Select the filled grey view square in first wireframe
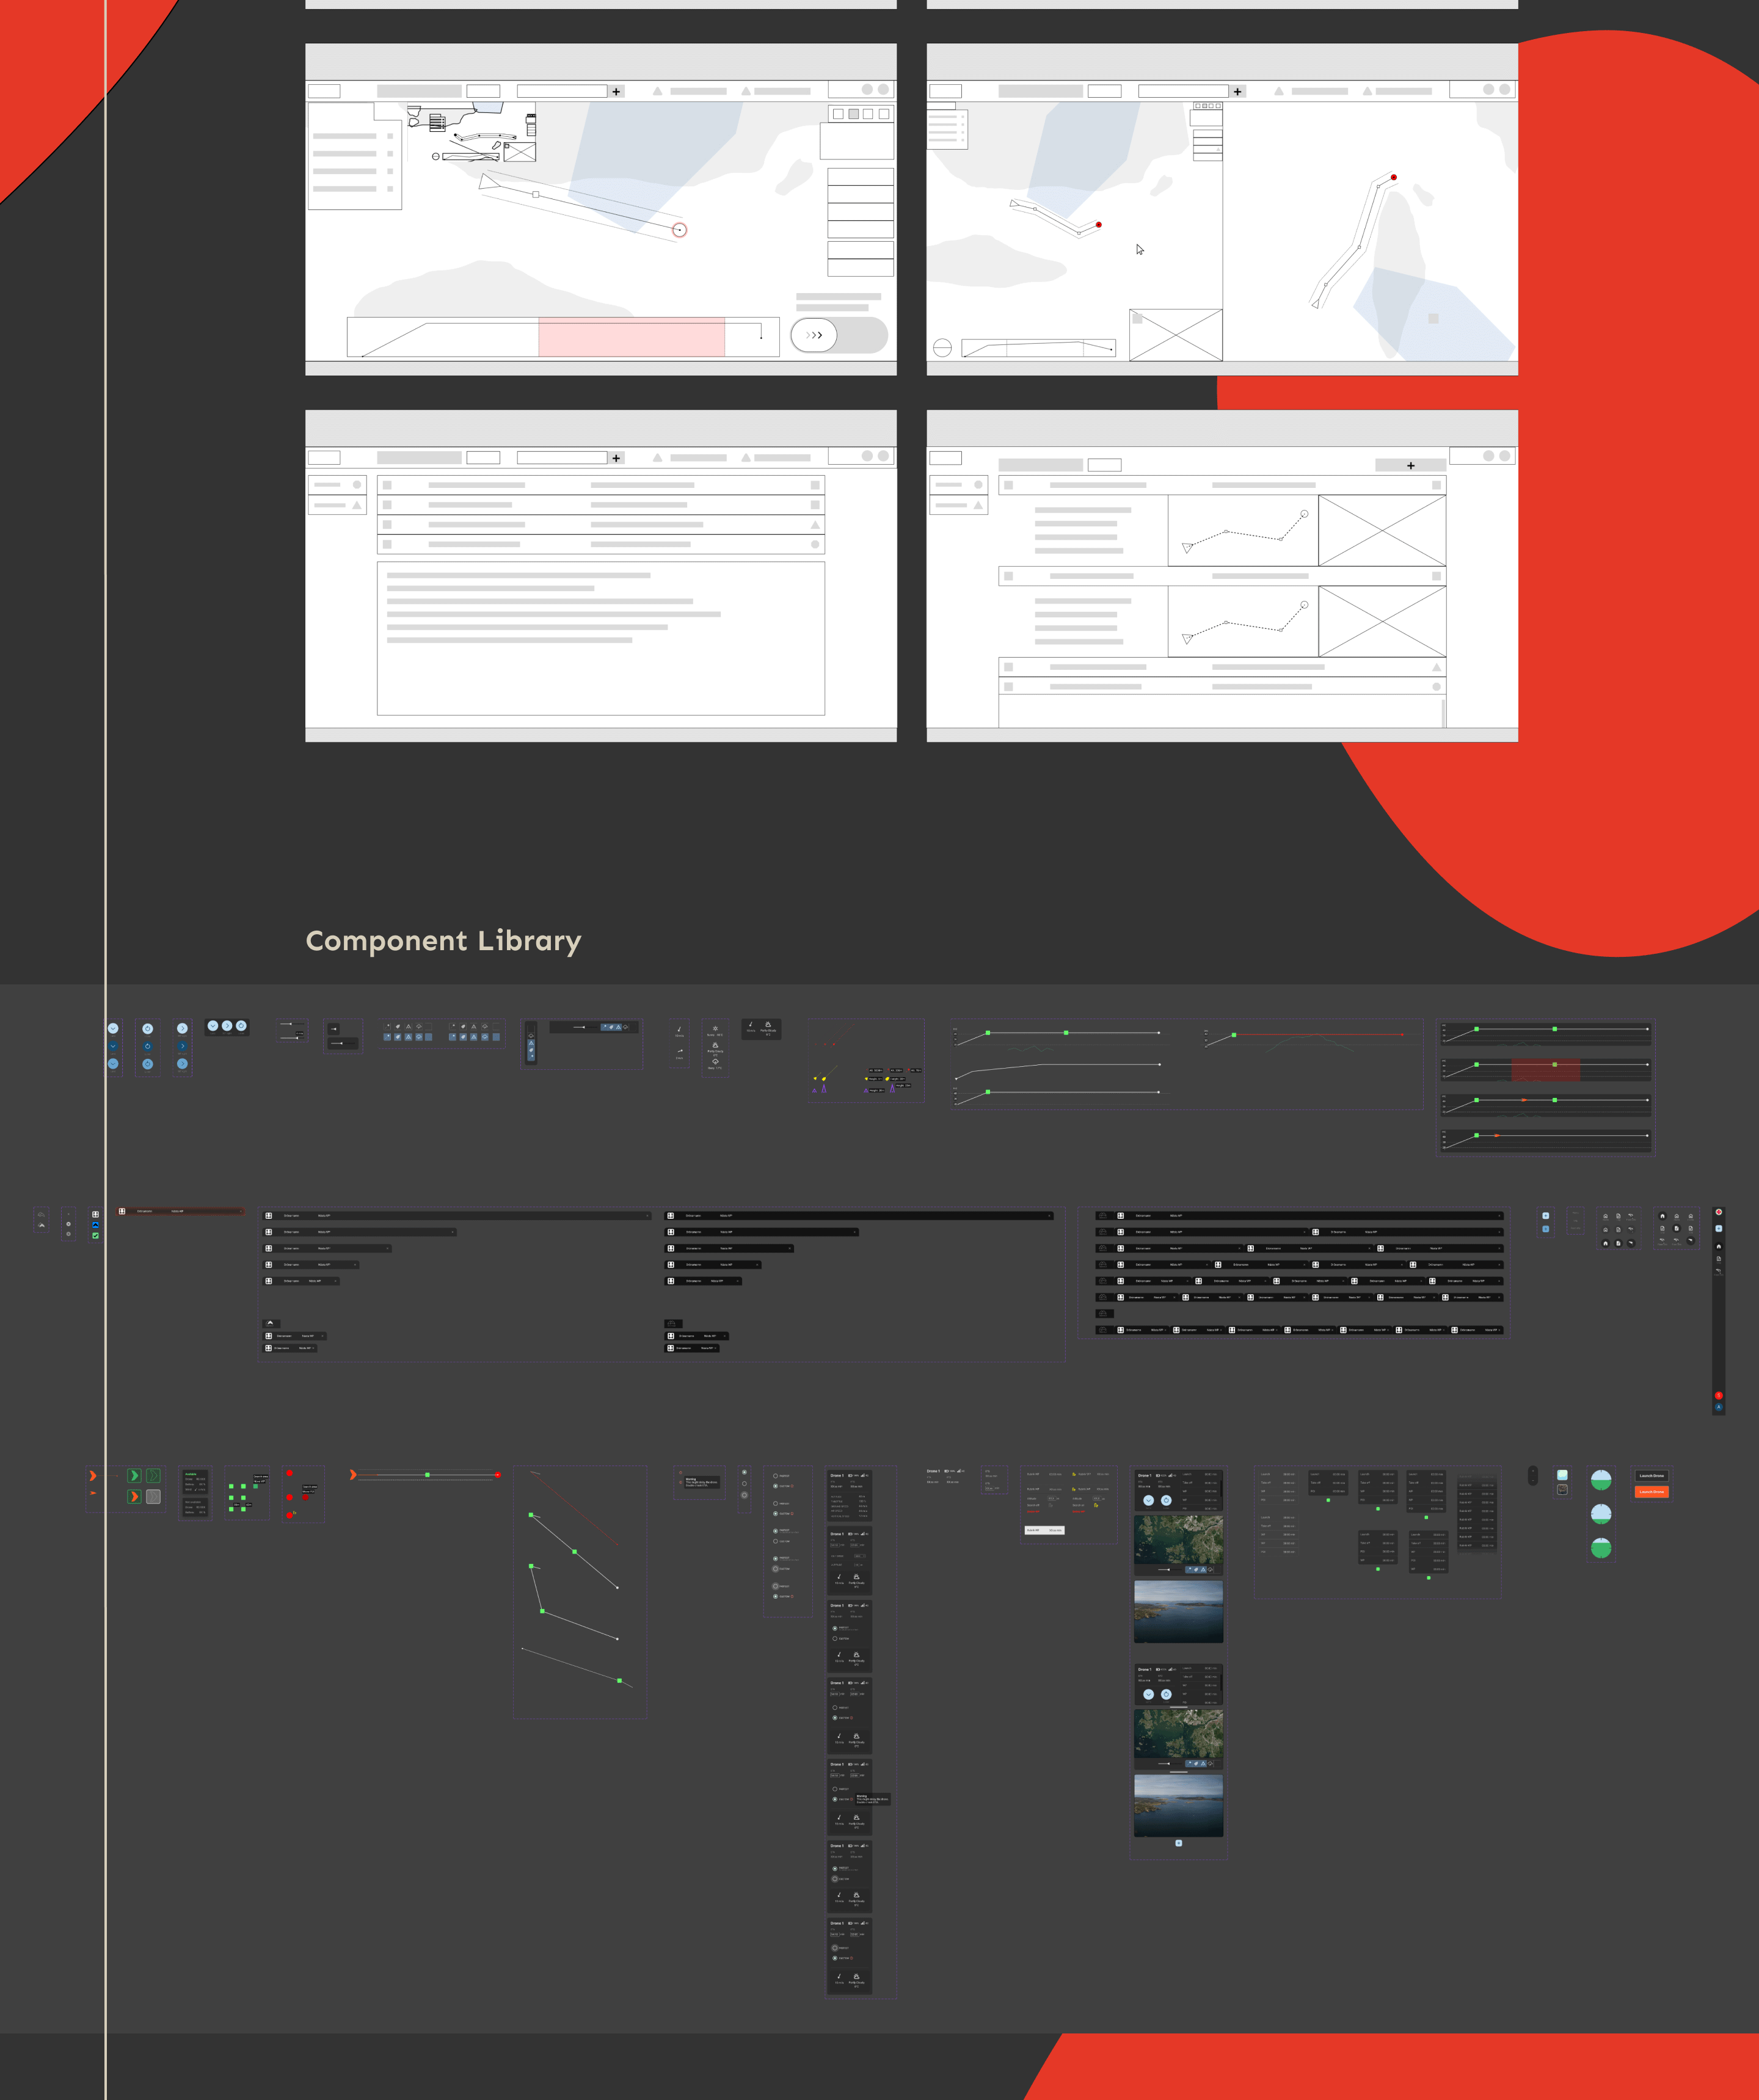 pyautogui.click(x=853, y=114)
